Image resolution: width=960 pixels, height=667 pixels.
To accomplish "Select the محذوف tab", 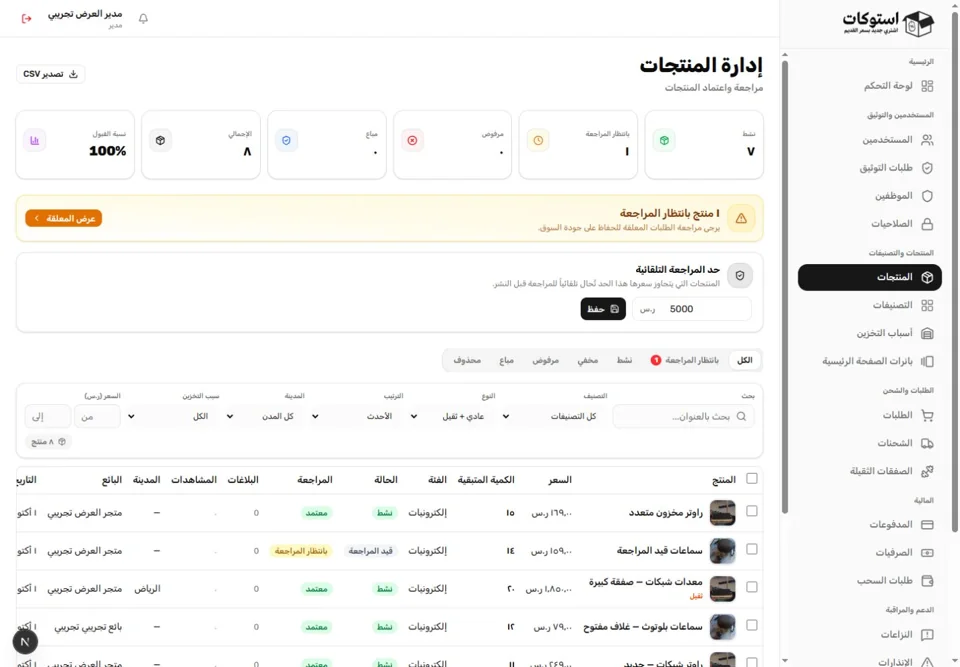I will pos(467,360).
